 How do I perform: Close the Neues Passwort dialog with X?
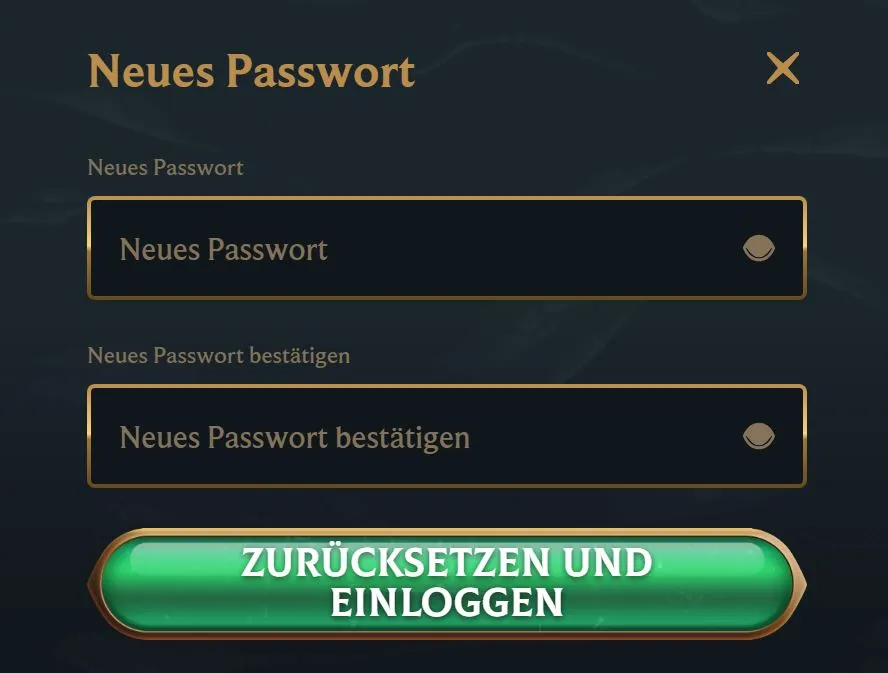(x=783, y=69)
